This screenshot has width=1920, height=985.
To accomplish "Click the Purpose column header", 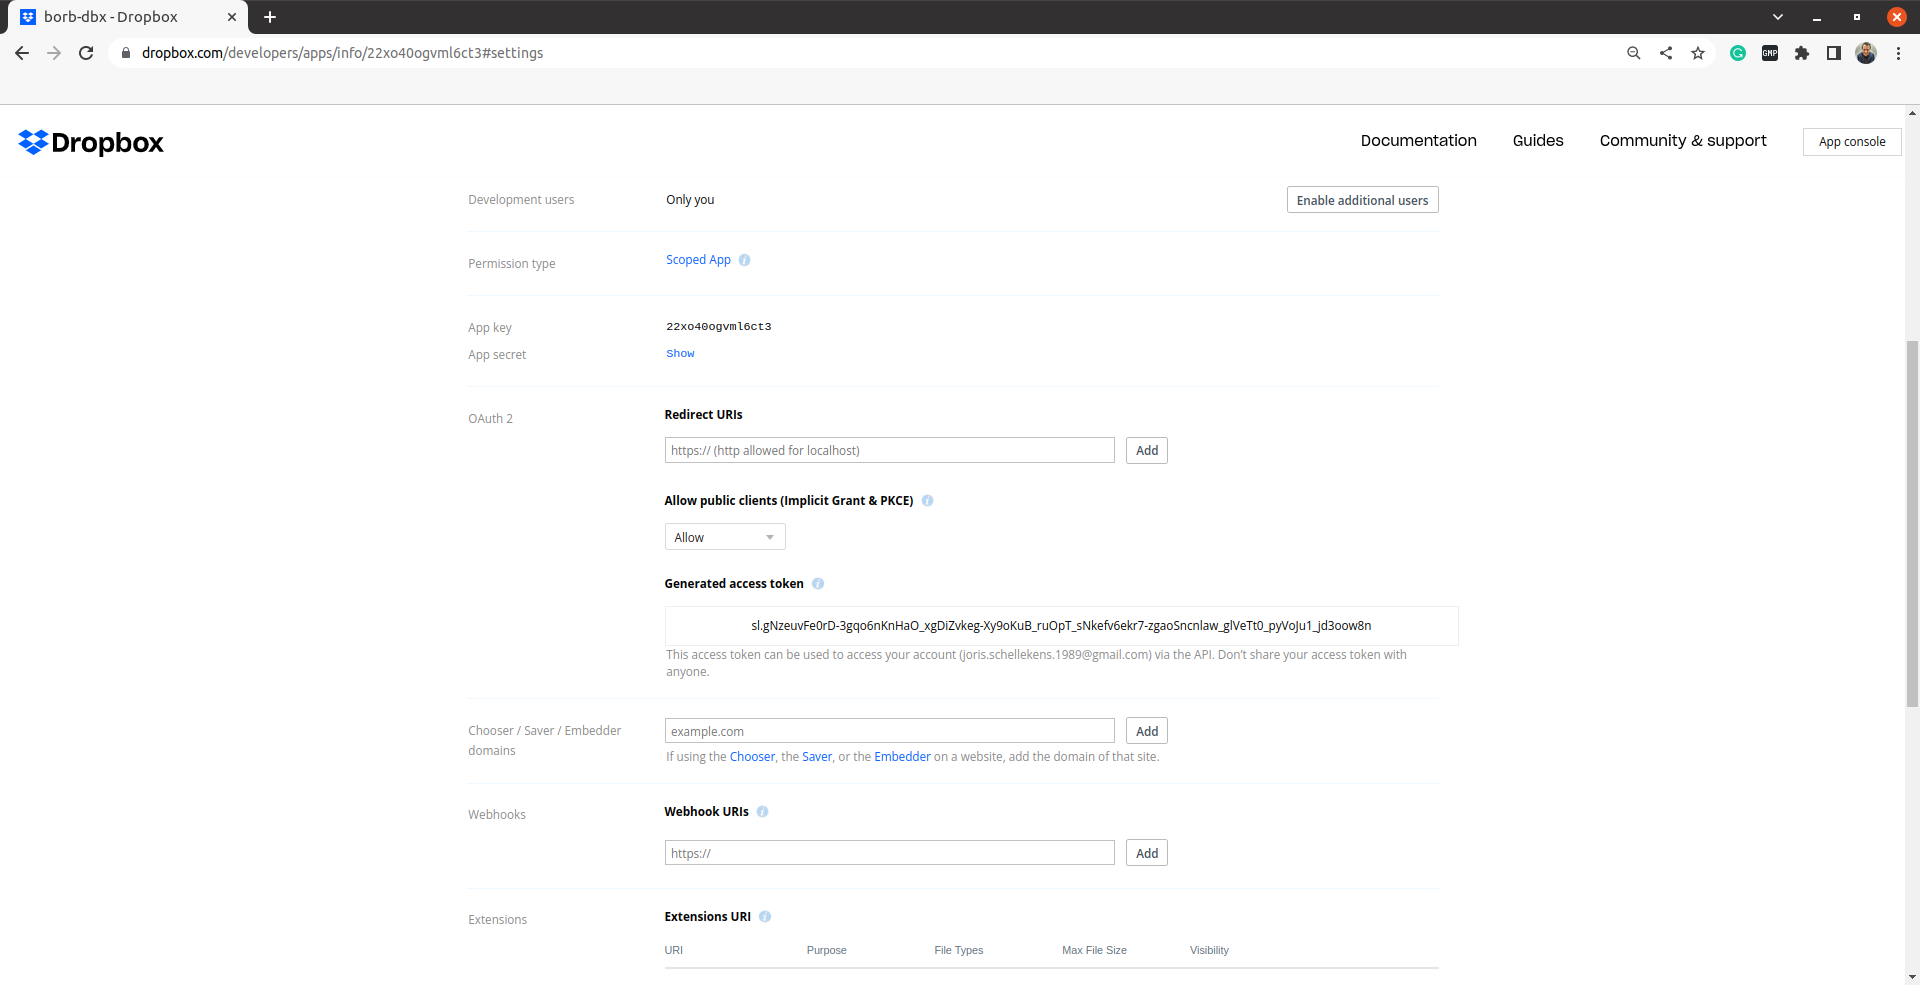I will point(826,951).
